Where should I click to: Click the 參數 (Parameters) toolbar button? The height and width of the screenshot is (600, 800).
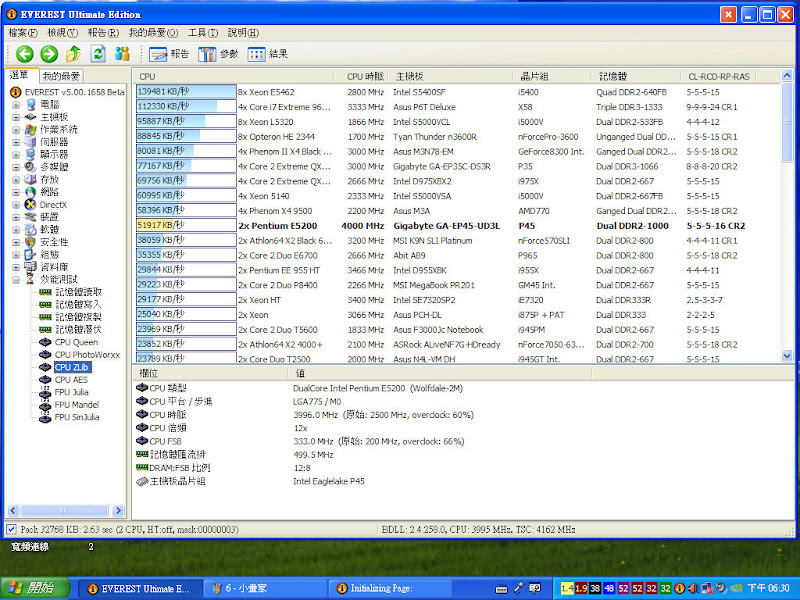click(219, 54)
